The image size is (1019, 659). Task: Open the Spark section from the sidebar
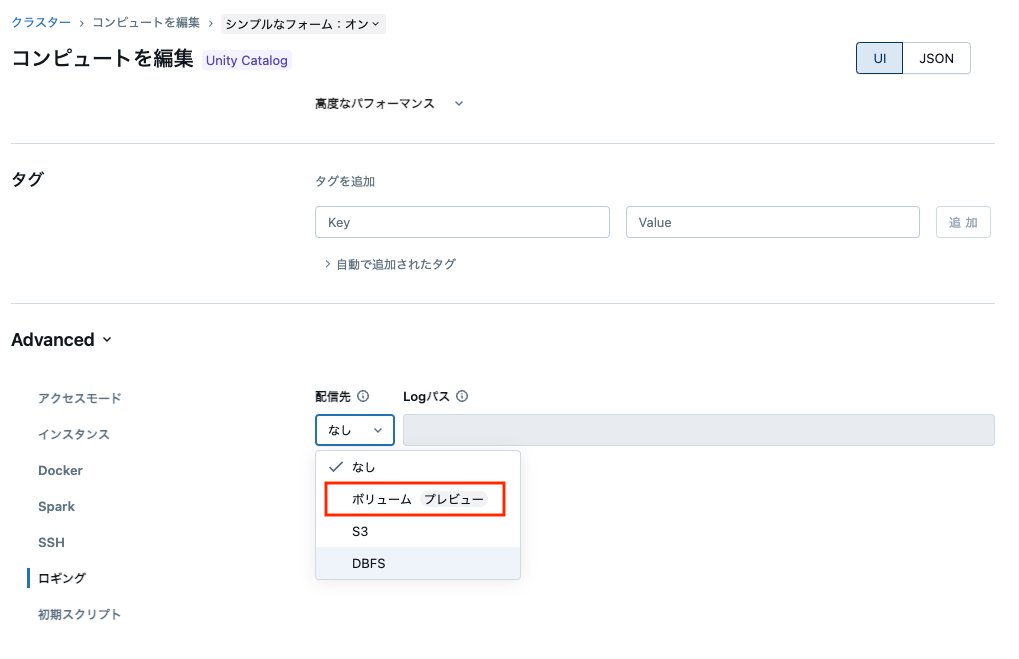56,506
